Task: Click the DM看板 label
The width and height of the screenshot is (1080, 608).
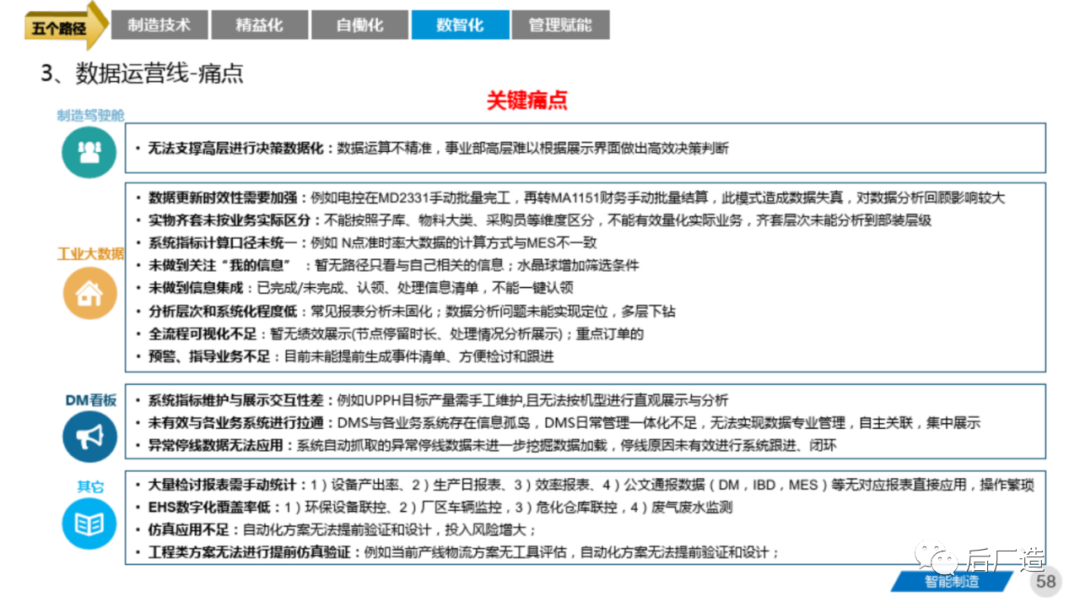Action: tap(90, 400)
